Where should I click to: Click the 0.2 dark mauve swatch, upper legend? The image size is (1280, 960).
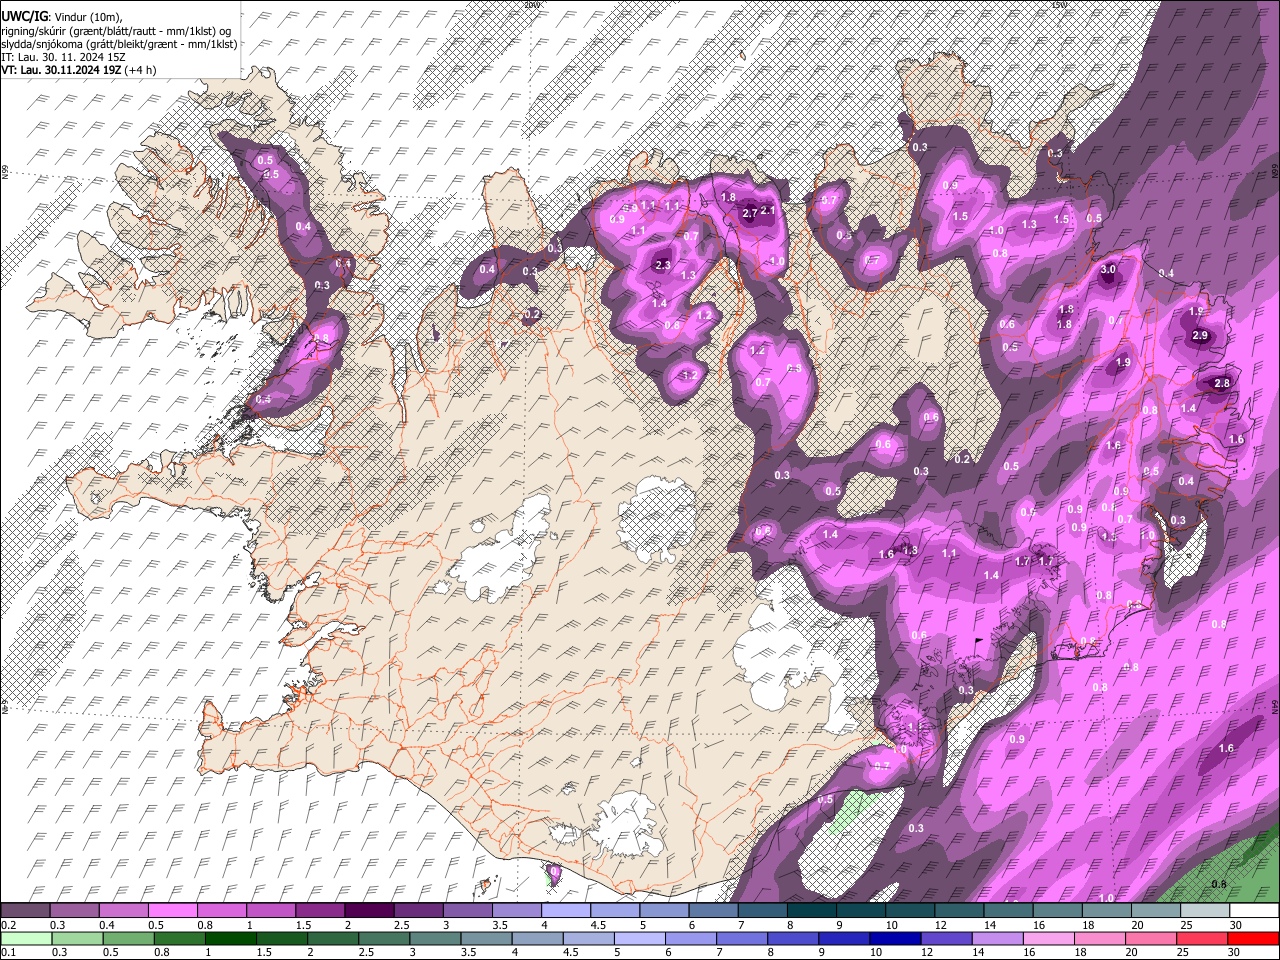[25, 910]
